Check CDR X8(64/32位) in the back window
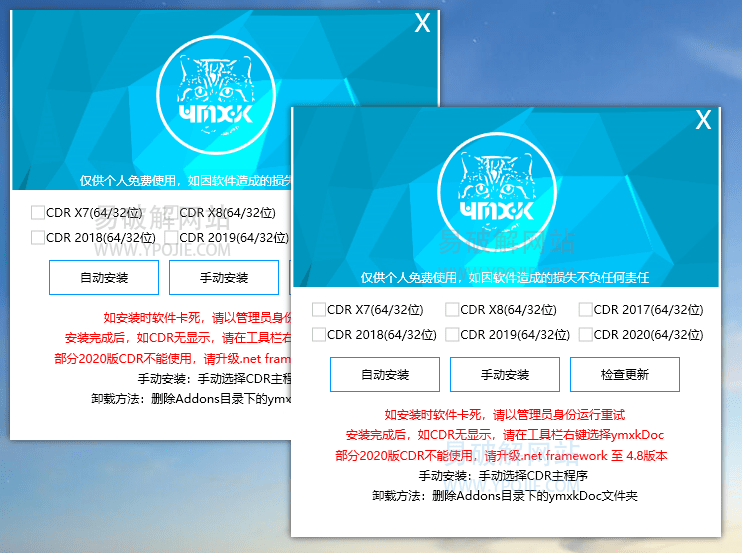The width and height of the screenshot is (742, 553). click(x=171, y=212)
